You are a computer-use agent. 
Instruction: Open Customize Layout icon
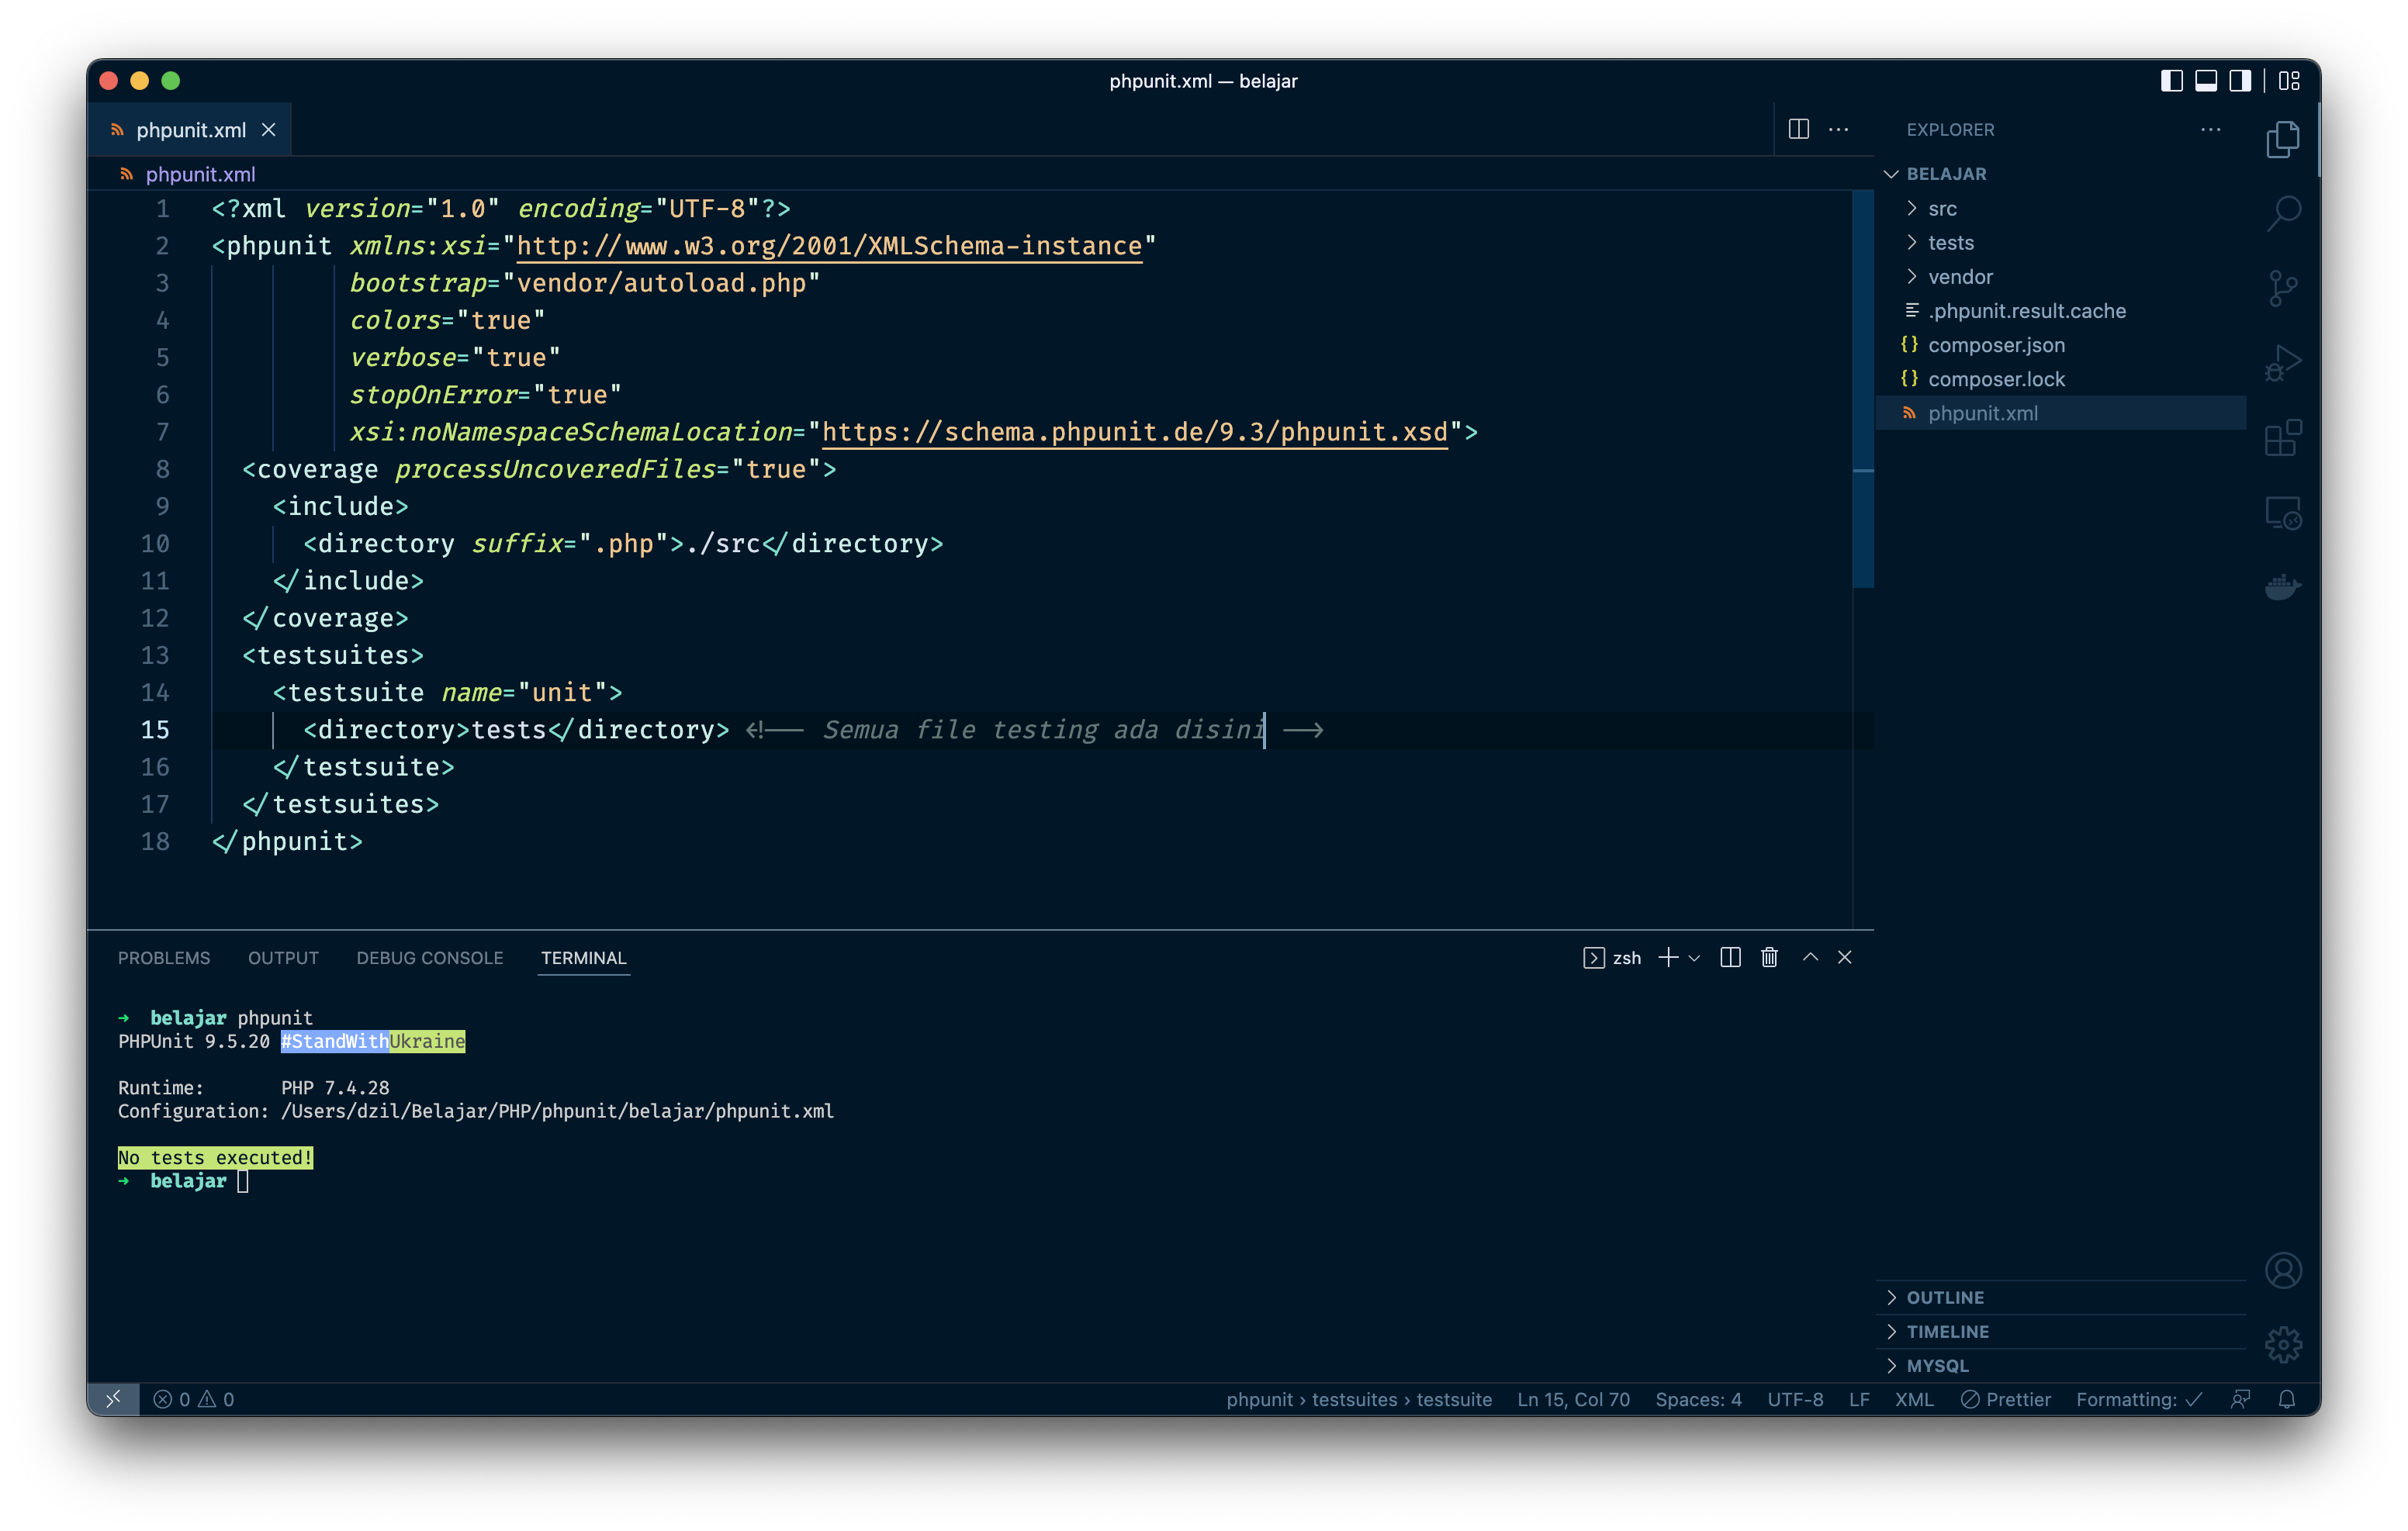pos(2289,81)
